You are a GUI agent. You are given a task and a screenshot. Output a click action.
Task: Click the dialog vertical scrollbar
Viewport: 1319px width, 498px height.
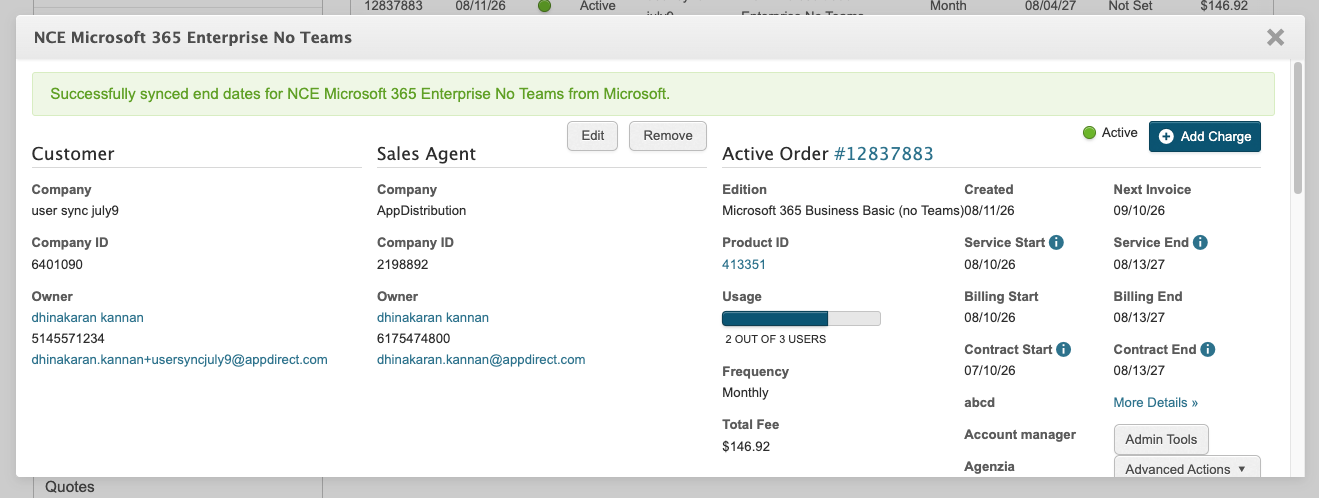pos(1298,128)
